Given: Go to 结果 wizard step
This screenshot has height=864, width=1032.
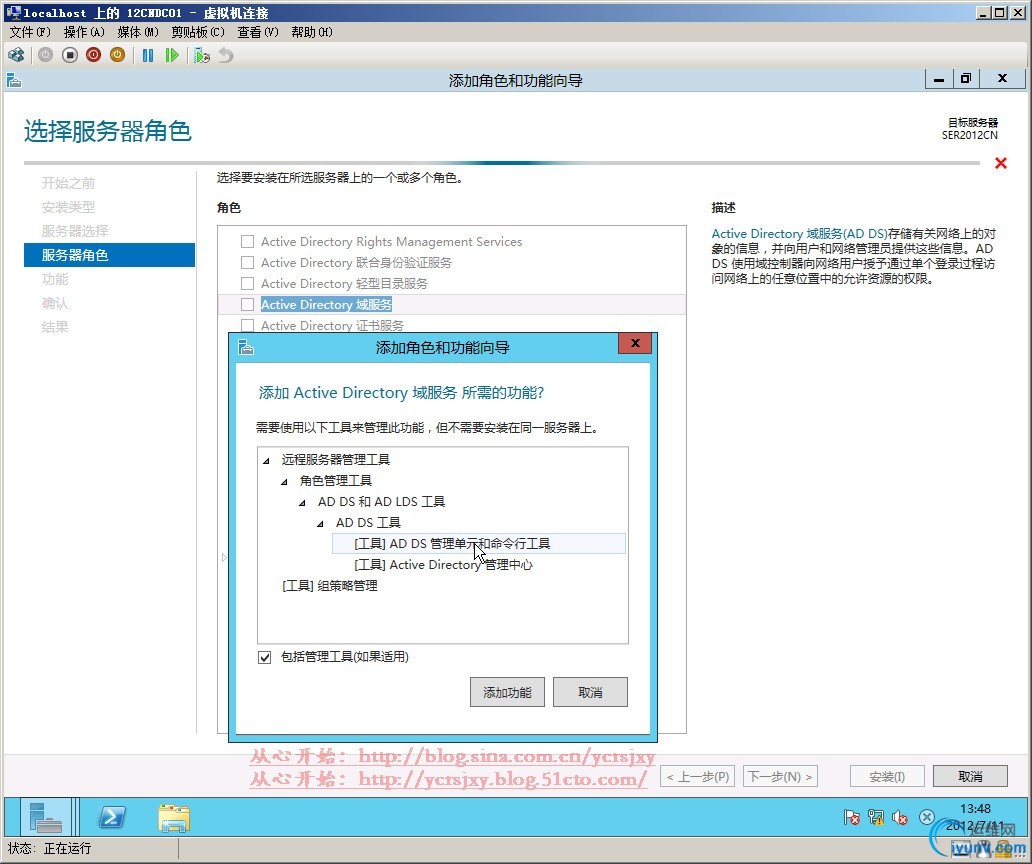Looking at the screenshot, I should [55, 326].
